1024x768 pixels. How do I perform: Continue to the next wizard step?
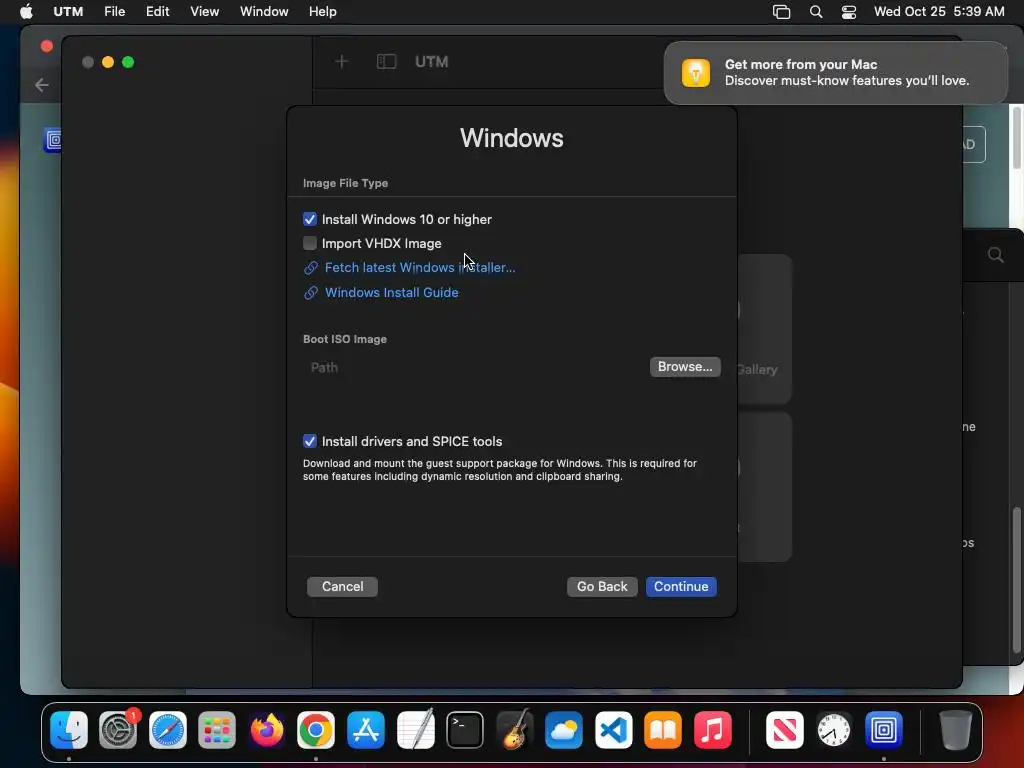[681, 586]
